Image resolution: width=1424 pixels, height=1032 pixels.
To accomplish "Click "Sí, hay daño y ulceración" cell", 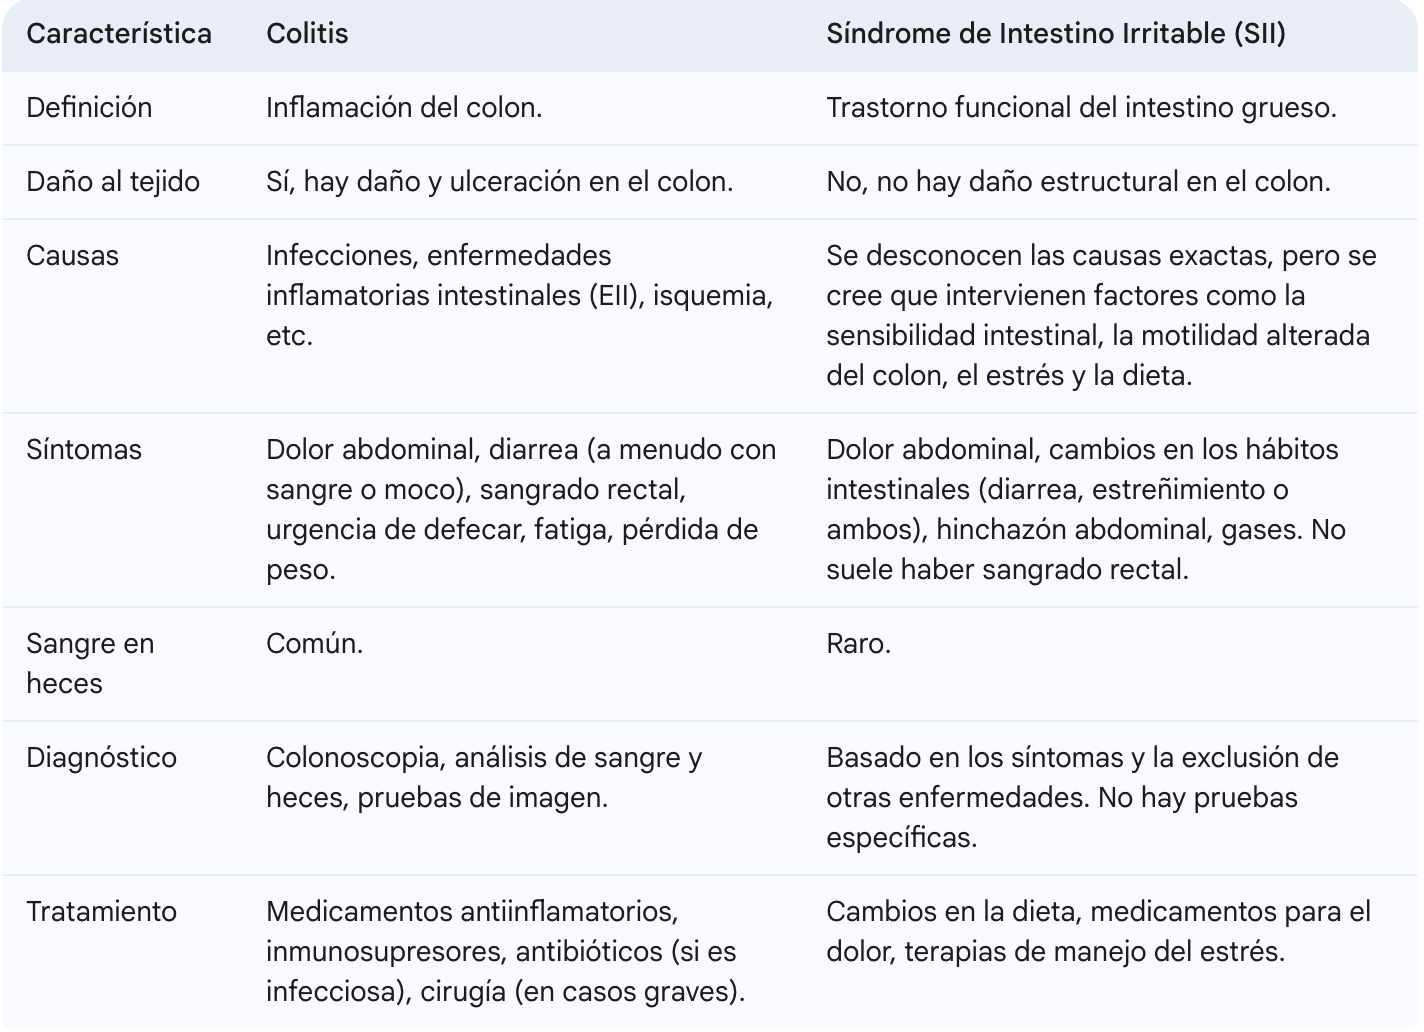I will coord(499,182).
